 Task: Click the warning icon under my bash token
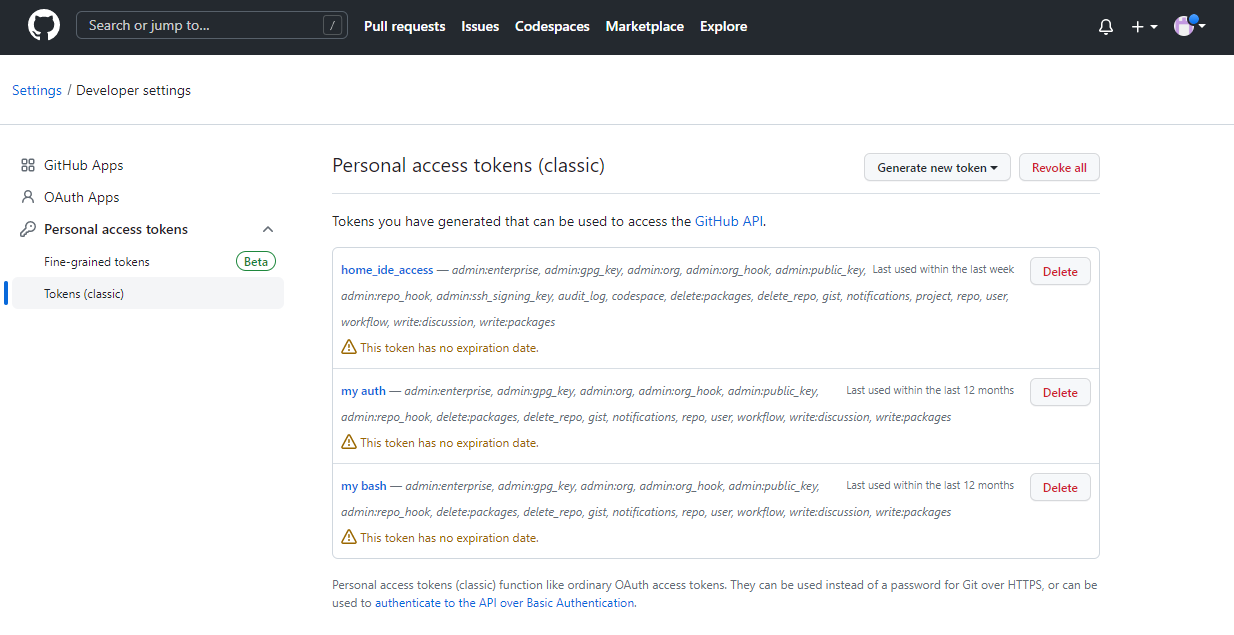349,537
